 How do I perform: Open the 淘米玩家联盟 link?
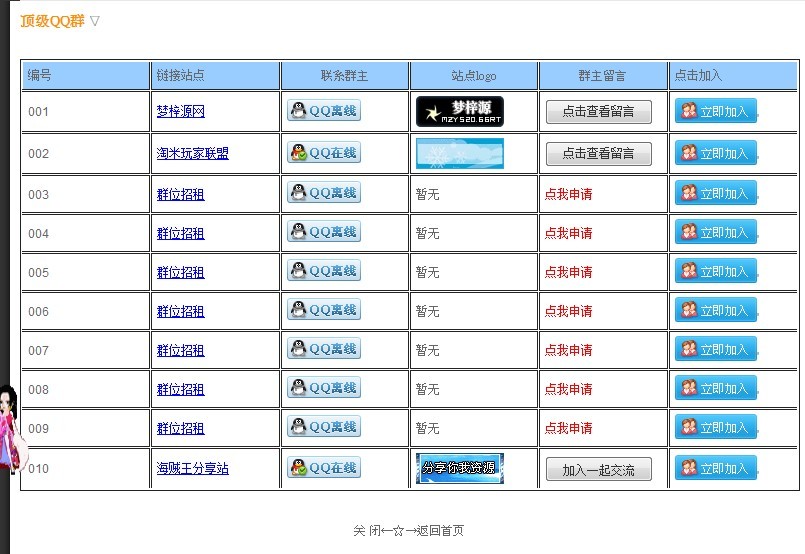click(x=193, y=154)
